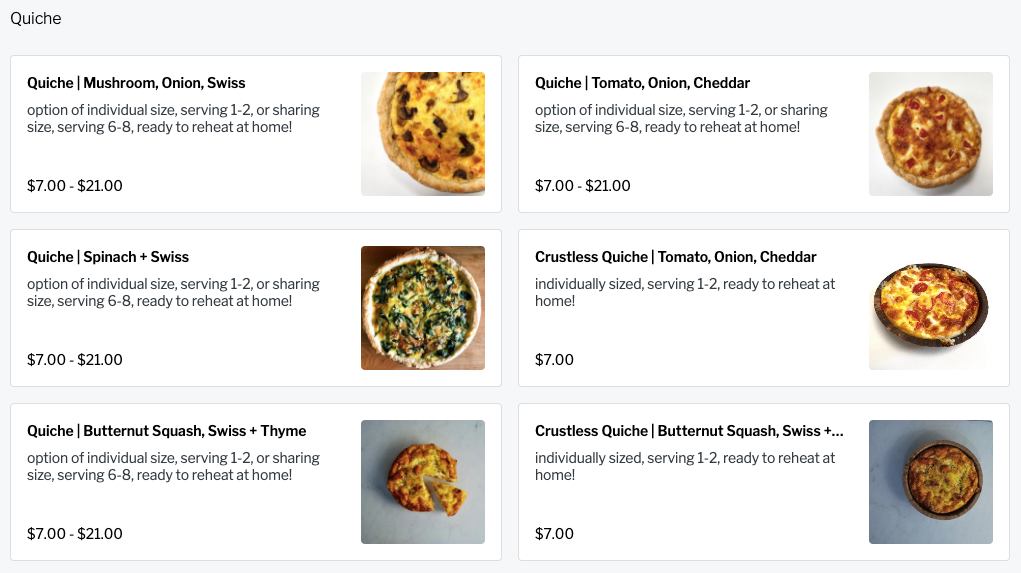This screenshot has width=1021, height=573.
Task: Click the "Quiche" section heading
Action: (x=36, y=19)
